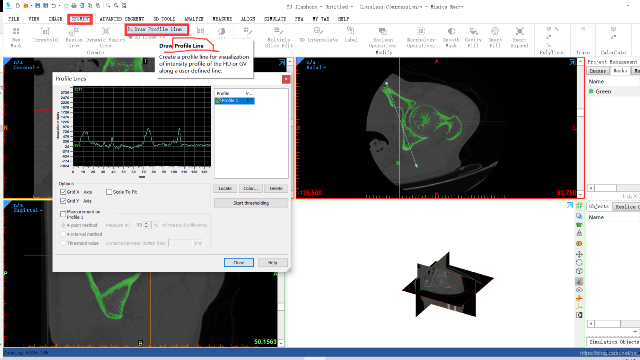The width and height of the screenshot is (640, 360).
Task: Activate the Region Grow tool
Action: [x=74, y=37]
